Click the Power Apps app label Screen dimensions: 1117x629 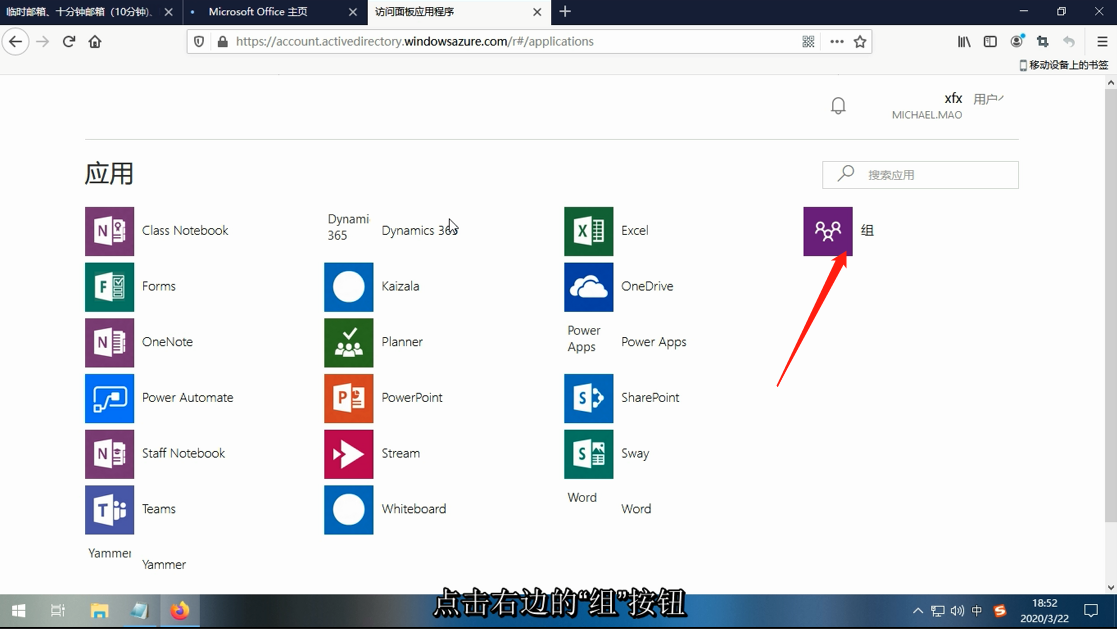point(653,342)
